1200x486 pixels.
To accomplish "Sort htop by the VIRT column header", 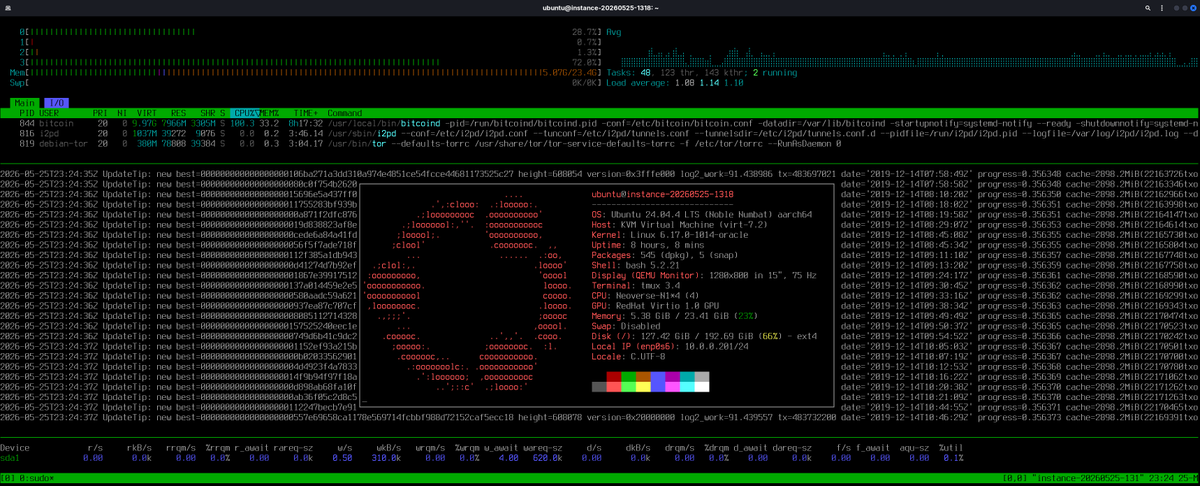I will [x=145, y=113].
